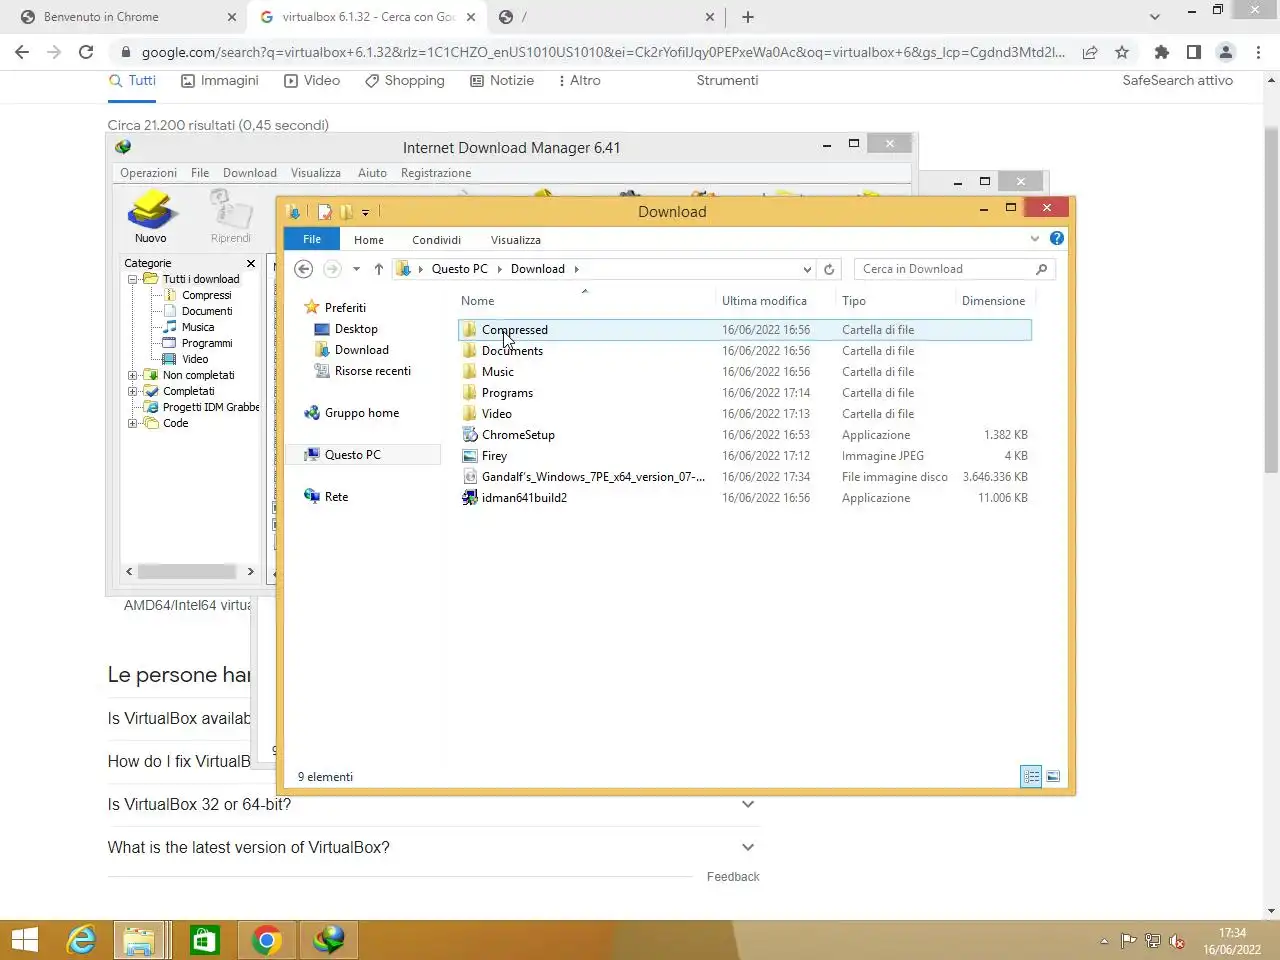Image resolution: width=1280 pixels, height=960 pixels.
Task: Click the blue Help question mark icon
Action: click(x=1057, y=238)
